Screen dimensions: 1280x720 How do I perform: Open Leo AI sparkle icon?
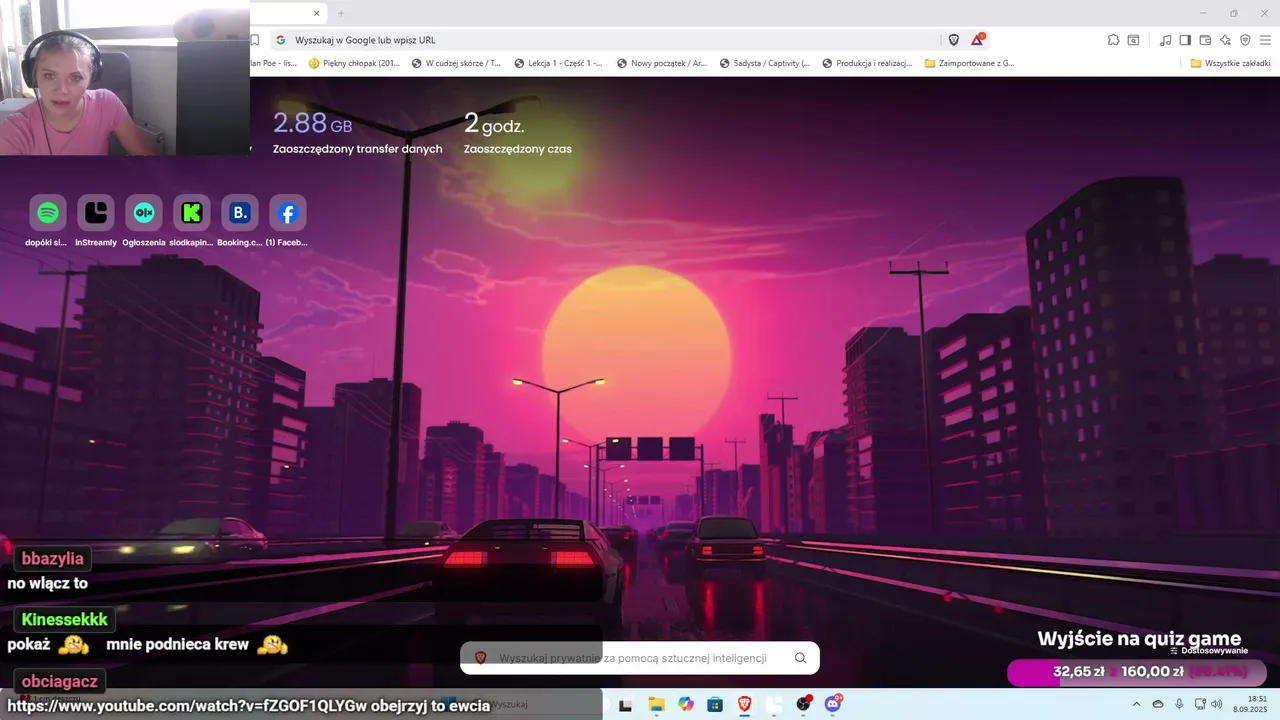(1225, 40)
